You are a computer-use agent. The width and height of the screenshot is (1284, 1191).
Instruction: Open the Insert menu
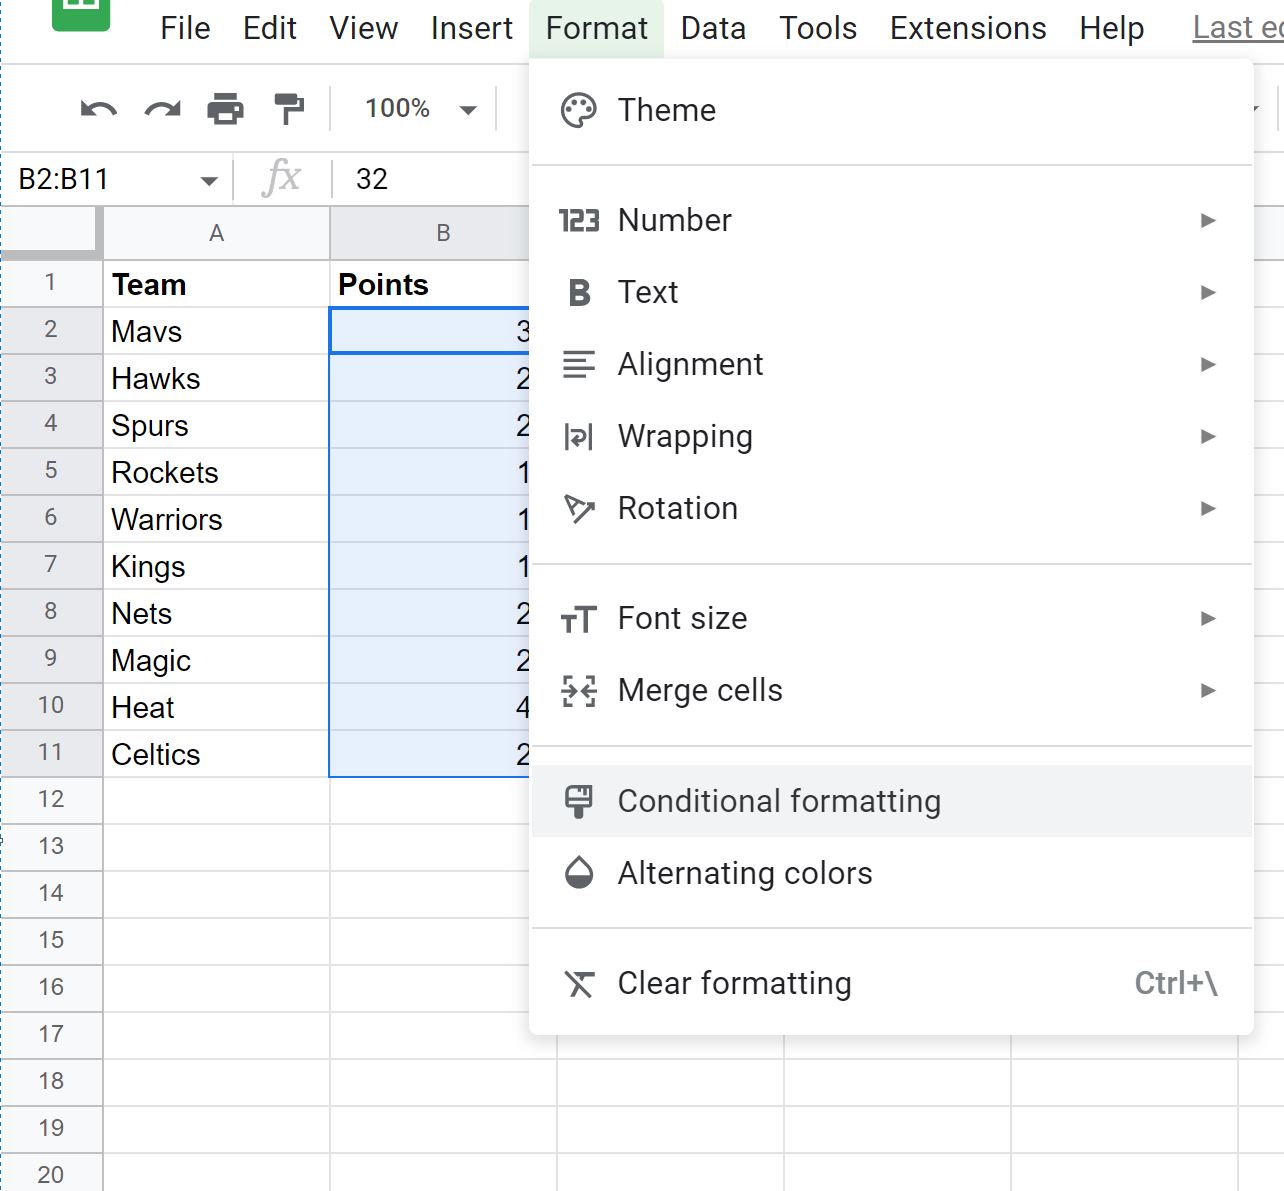[x=472, y=28]
